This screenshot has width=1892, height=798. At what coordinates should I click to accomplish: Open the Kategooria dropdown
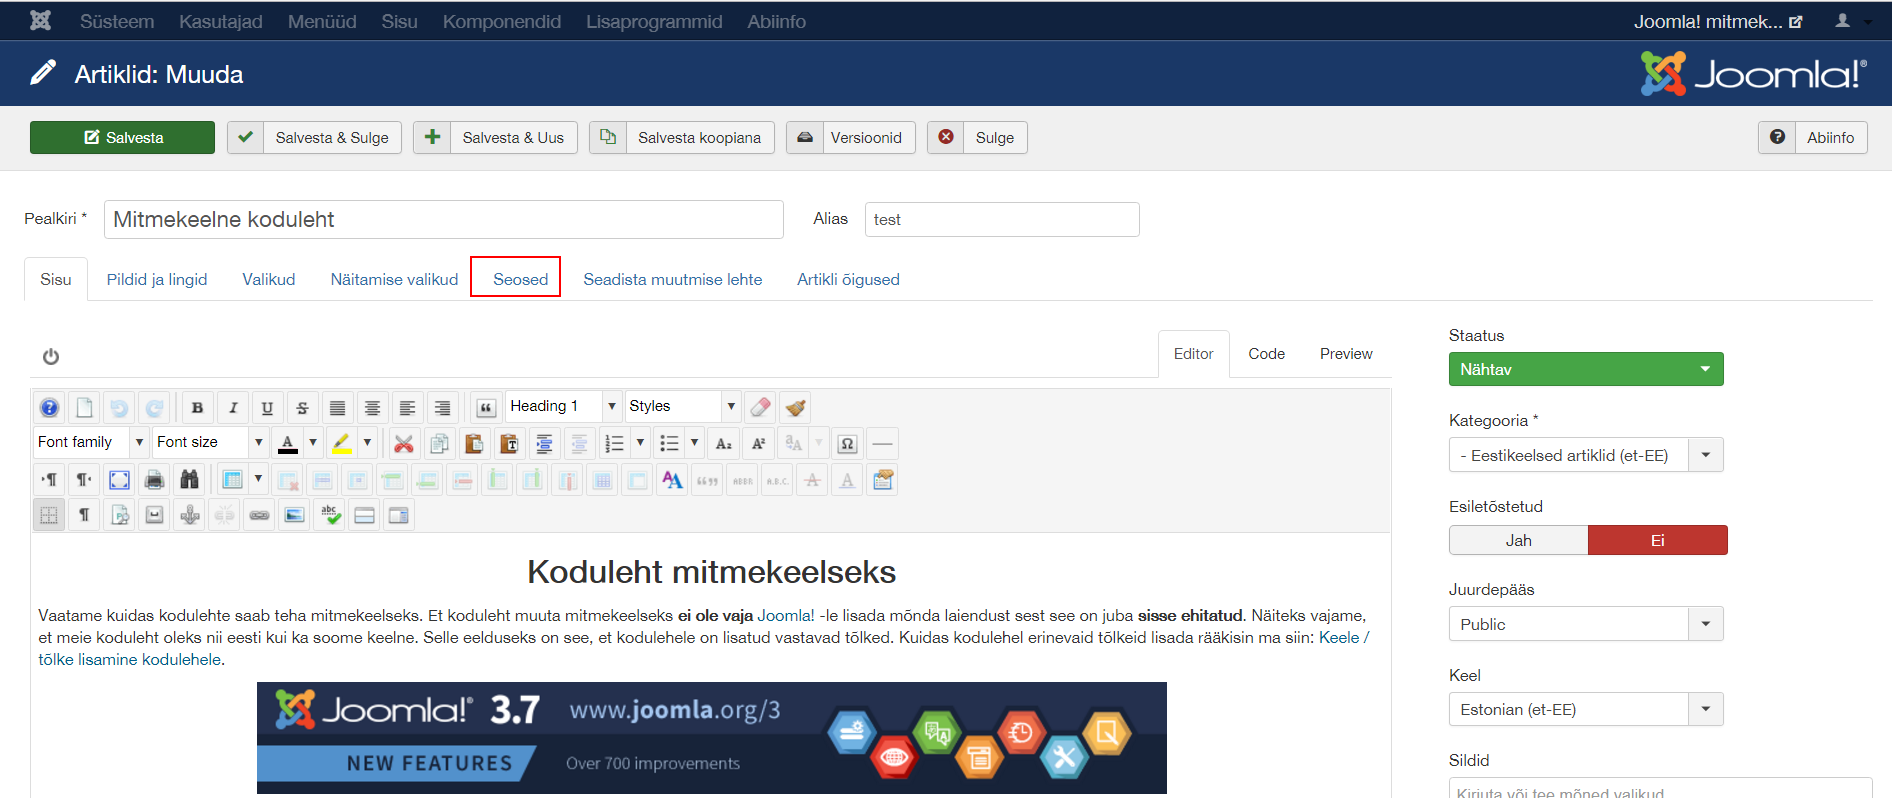(1586, 455)
